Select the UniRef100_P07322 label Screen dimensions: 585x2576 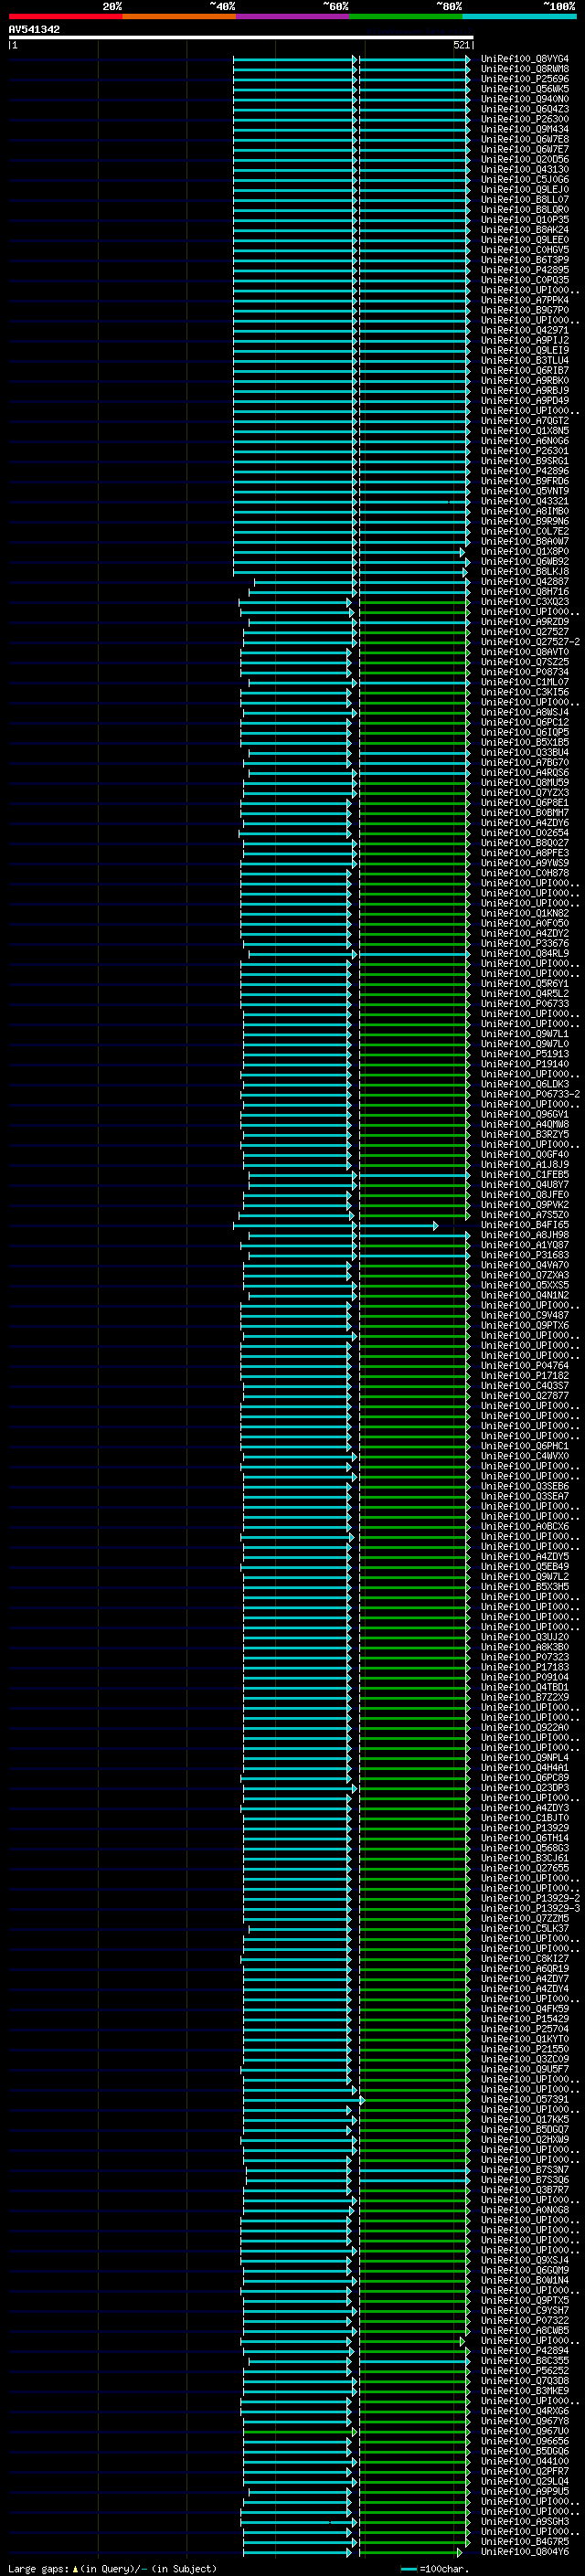[525, 2321]
